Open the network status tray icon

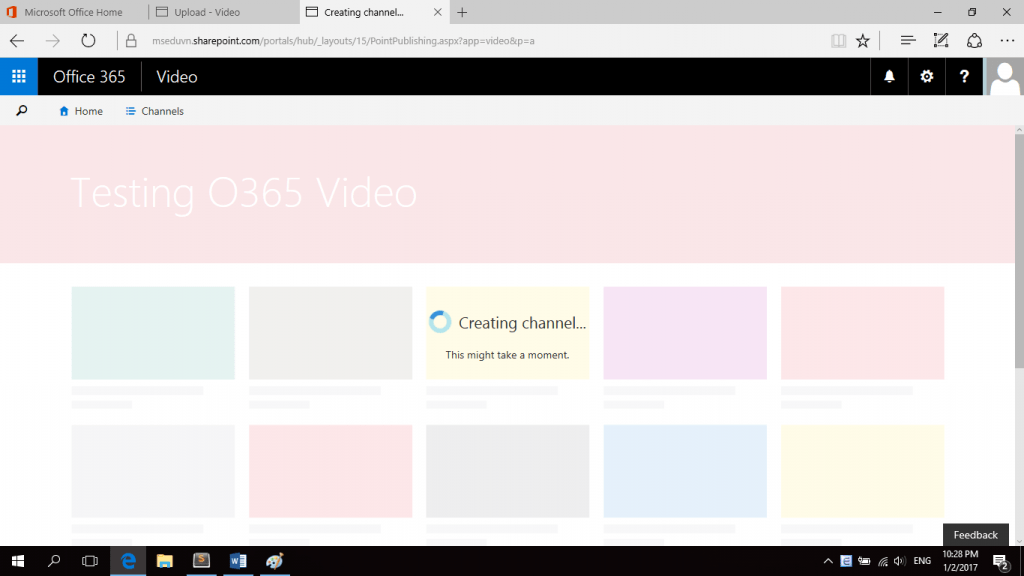click(882, 561)
